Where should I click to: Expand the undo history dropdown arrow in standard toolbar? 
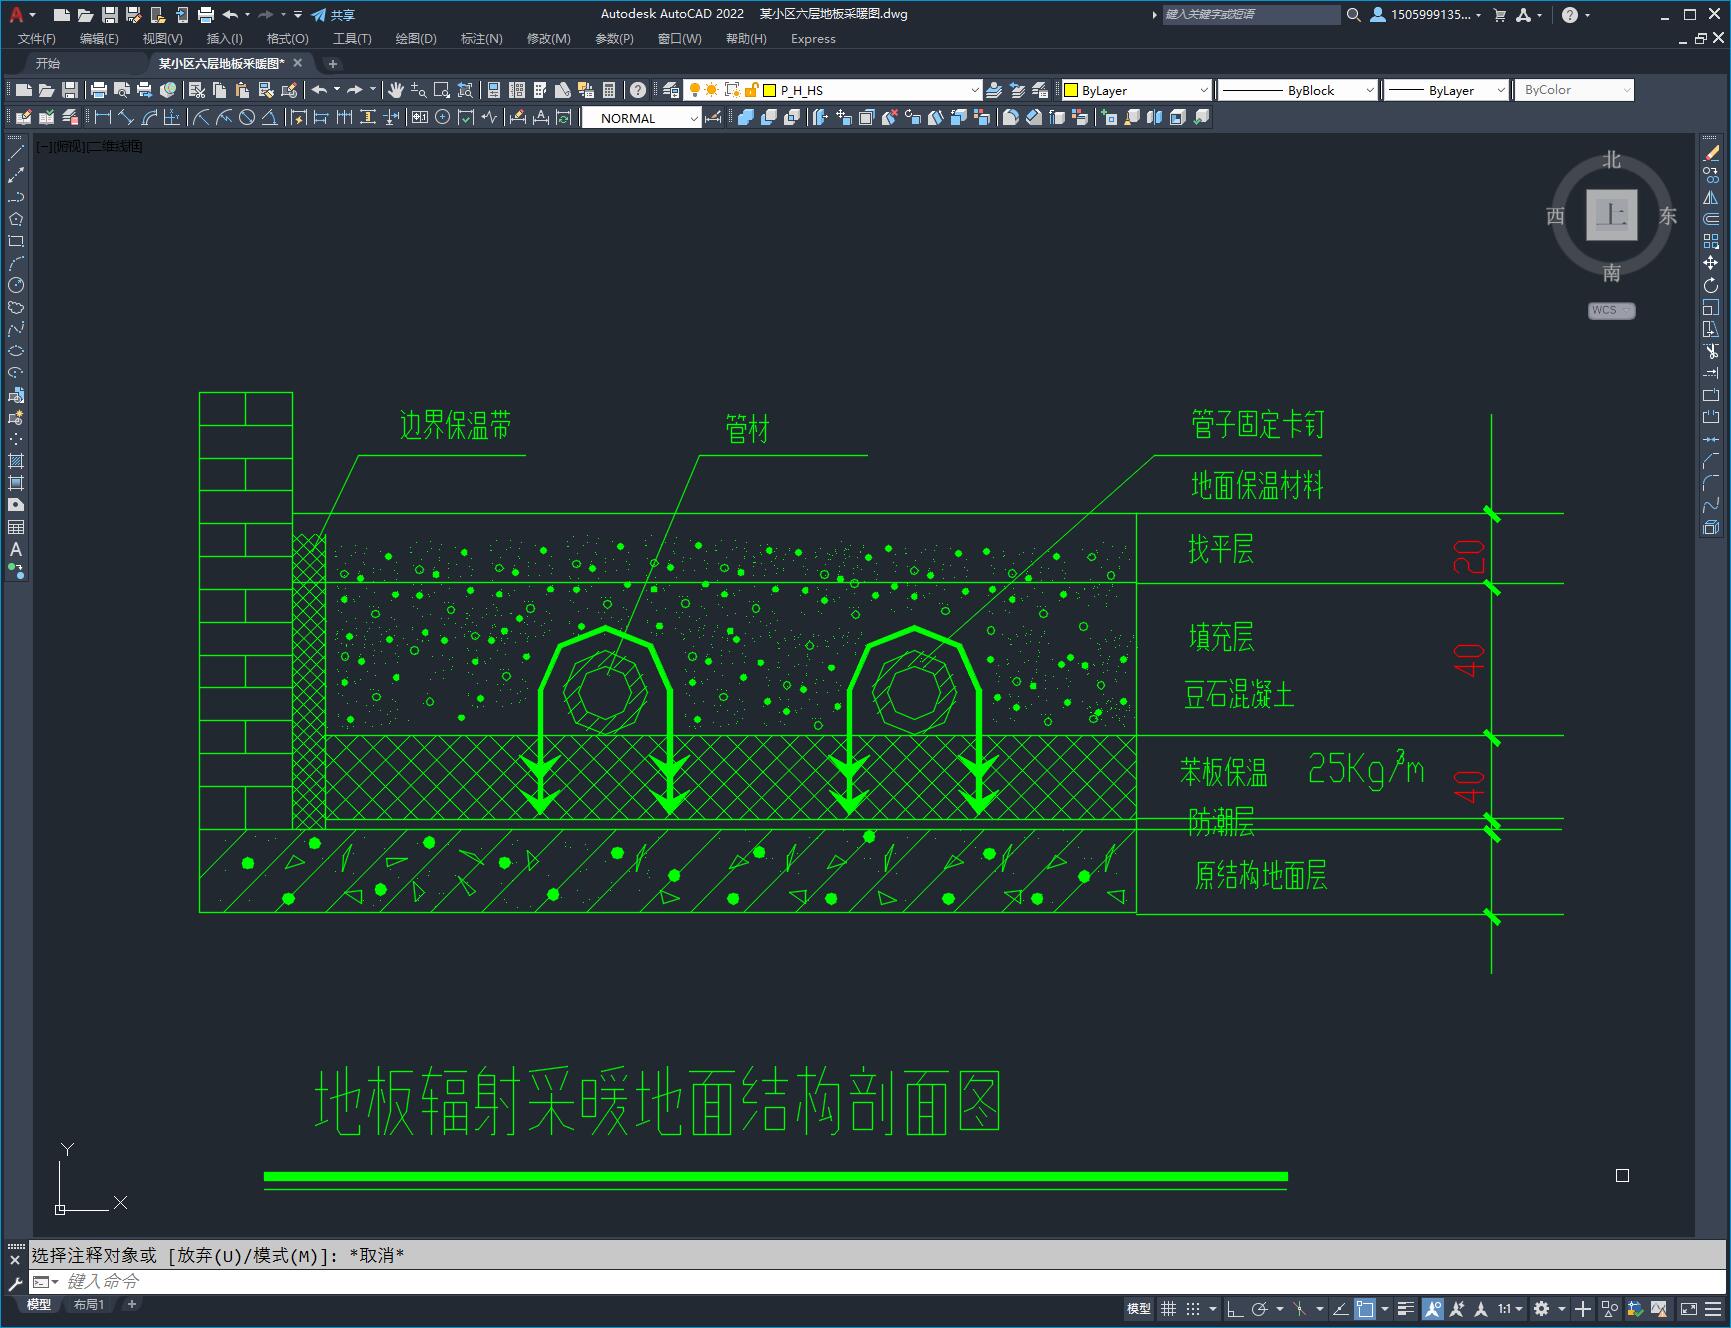pos(337,90)
